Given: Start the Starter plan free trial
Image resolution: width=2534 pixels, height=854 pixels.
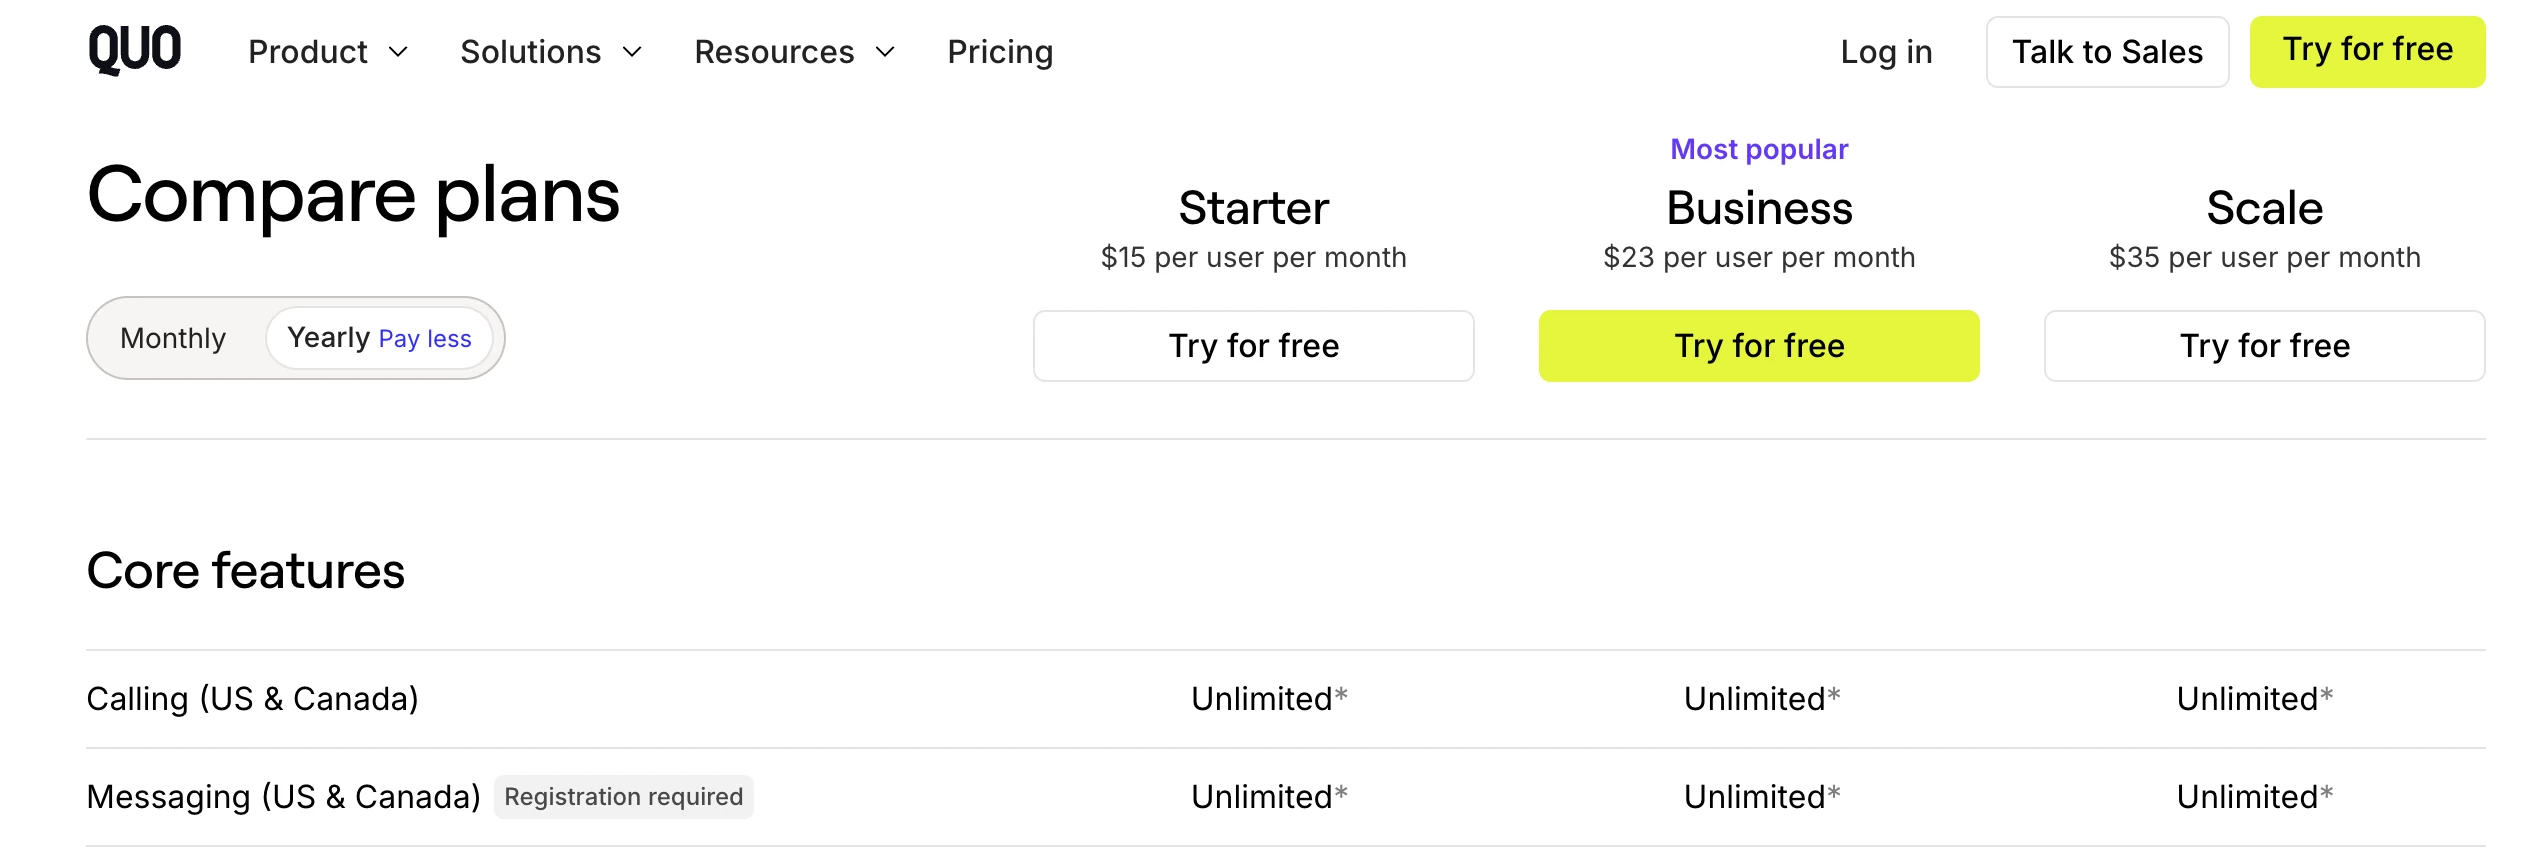Looking at the screenshot, I should [x=1253, y=346].
